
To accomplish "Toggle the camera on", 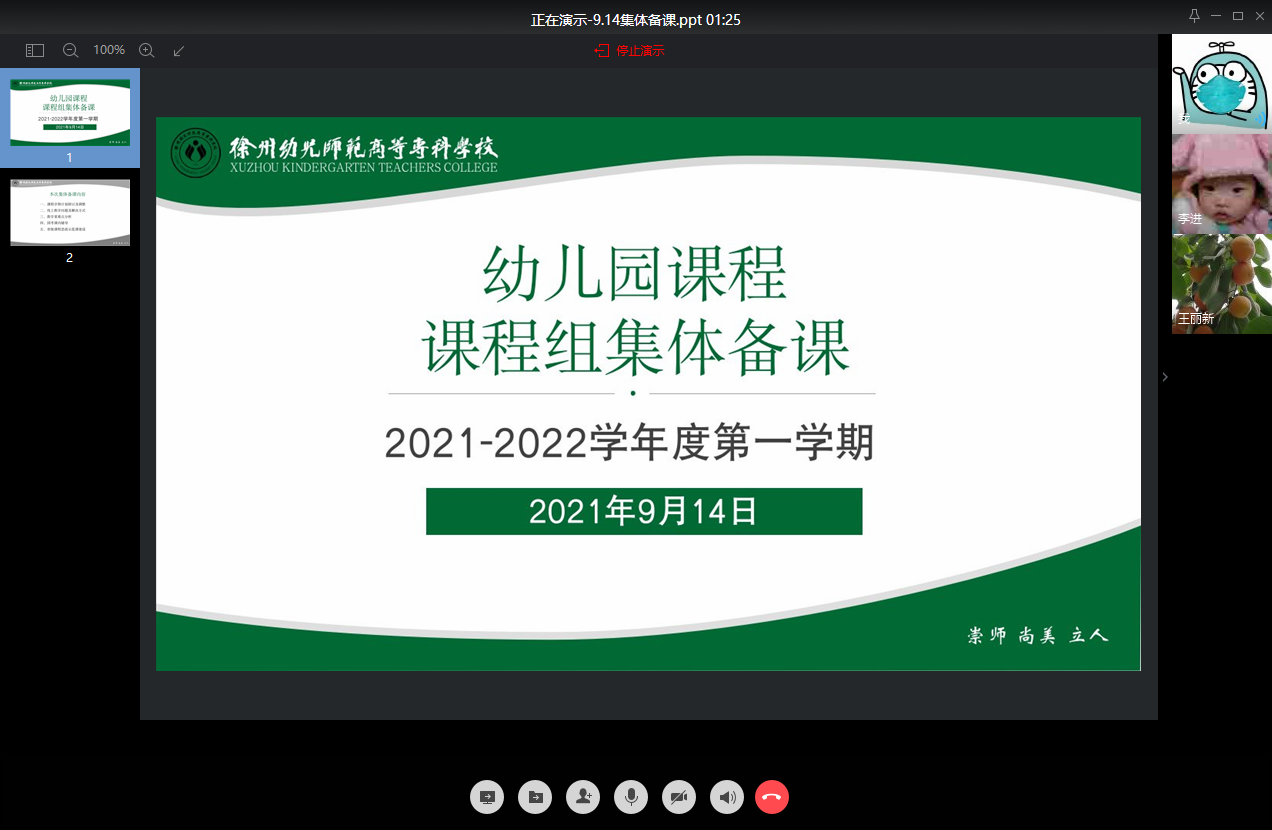I will coord(679,797).
